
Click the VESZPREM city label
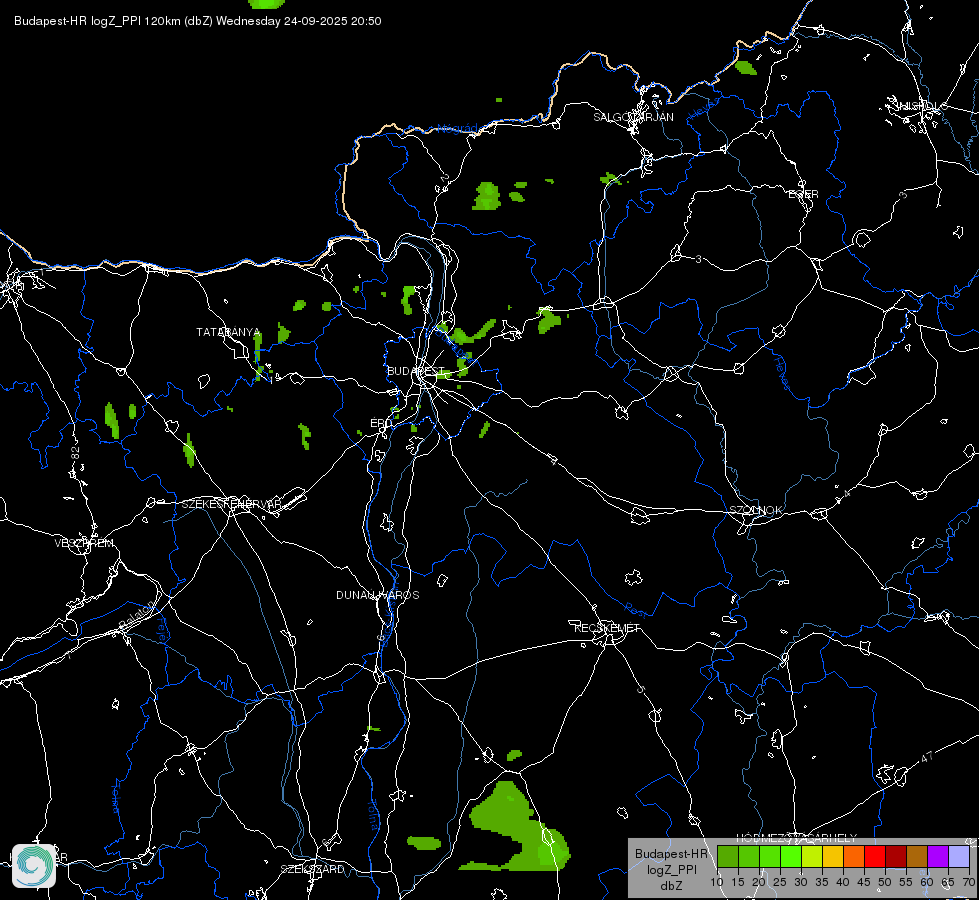84,543
